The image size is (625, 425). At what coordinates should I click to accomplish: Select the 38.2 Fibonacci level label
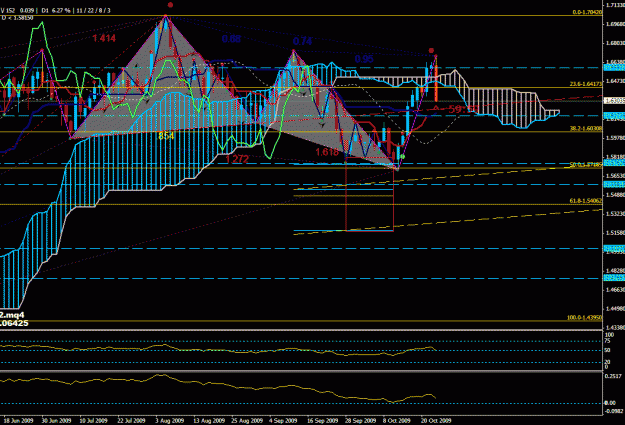coord(586,128)
